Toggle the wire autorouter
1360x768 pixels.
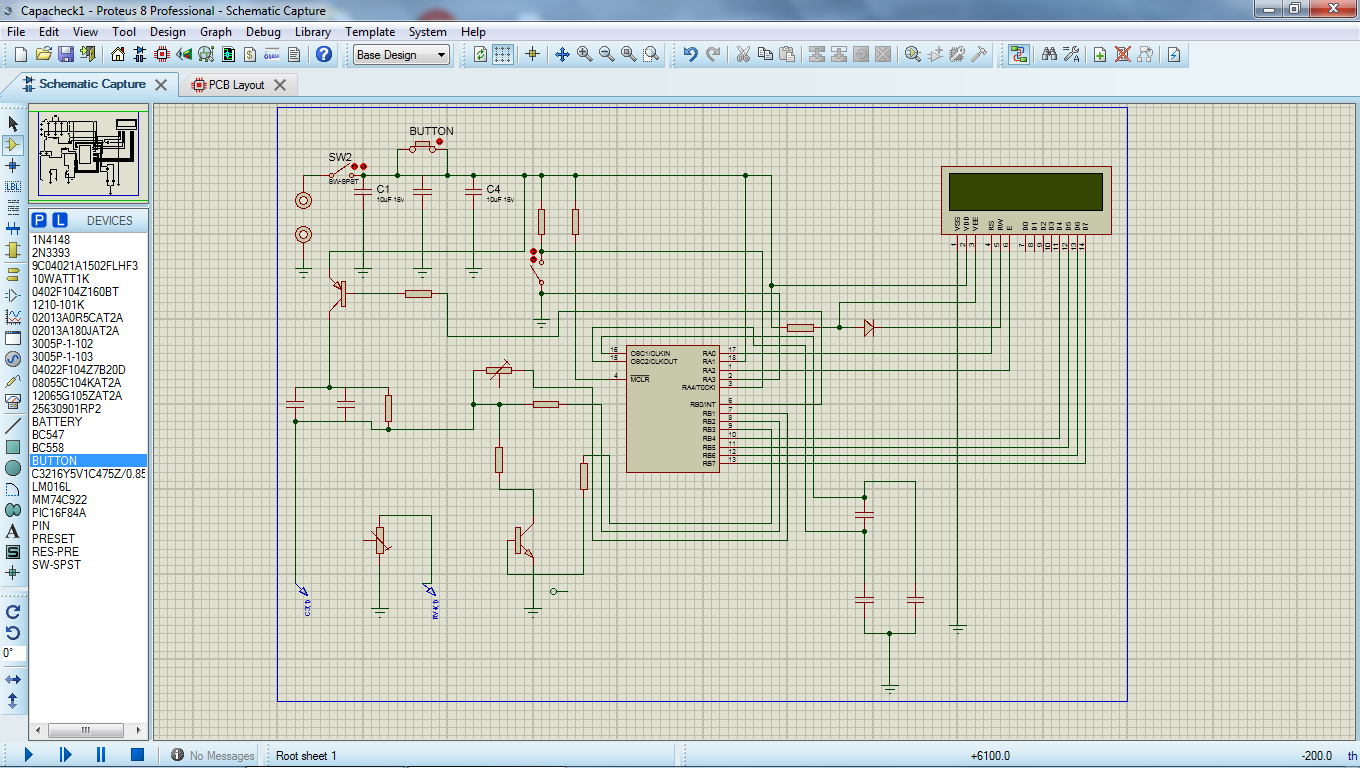coord(1019,54)
